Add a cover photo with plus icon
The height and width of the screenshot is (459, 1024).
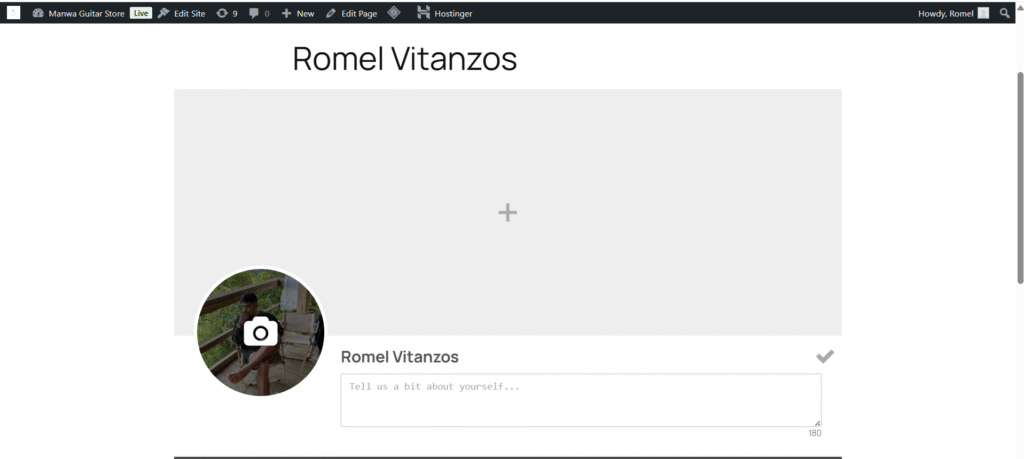click(x=508, y=212)
